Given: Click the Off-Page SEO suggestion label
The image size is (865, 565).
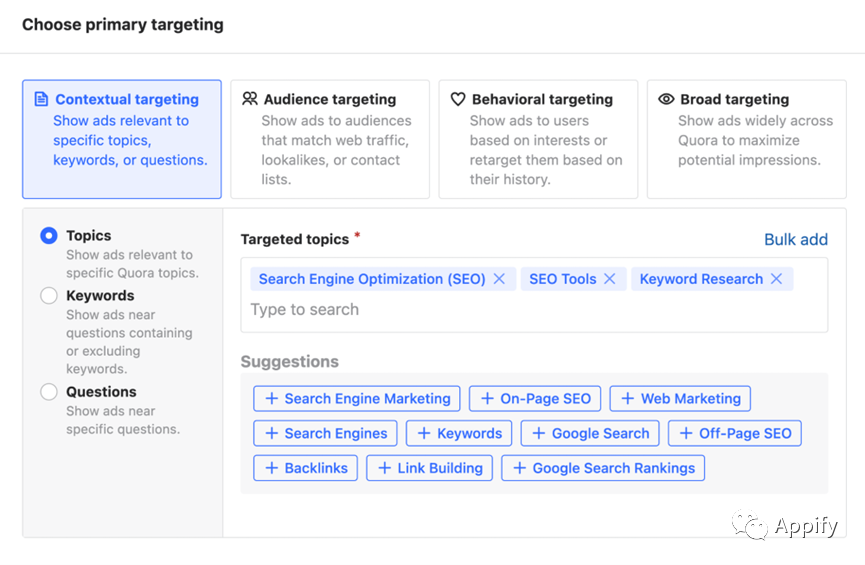Looking at the screenshot, I should coord(745,433).
